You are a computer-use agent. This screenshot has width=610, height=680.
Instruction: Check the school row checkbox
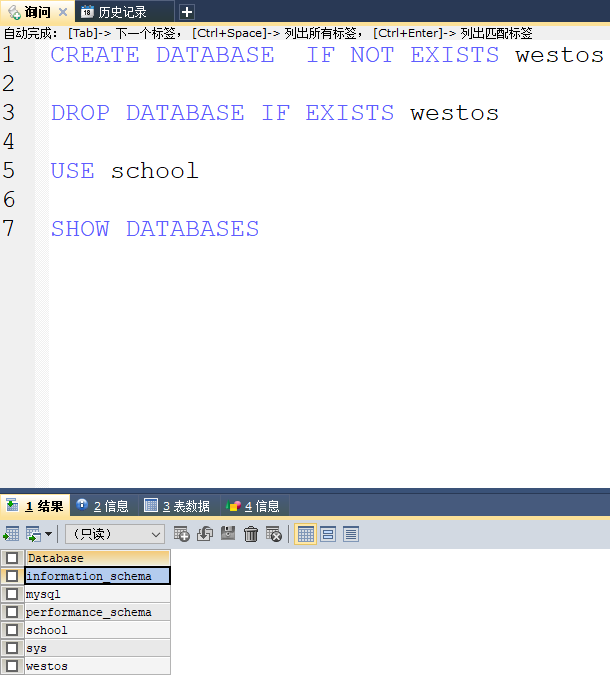(12, 630)
